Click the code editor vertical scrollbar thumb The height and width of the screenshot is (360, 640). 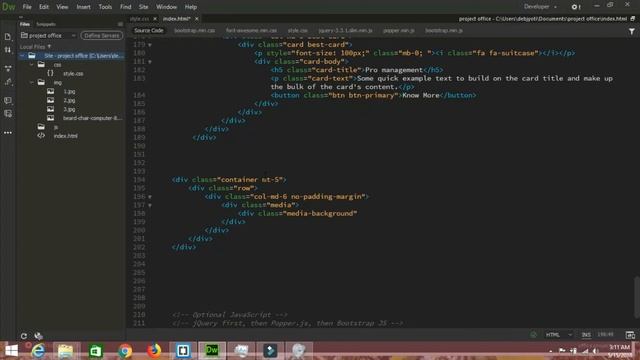(636, 297)
